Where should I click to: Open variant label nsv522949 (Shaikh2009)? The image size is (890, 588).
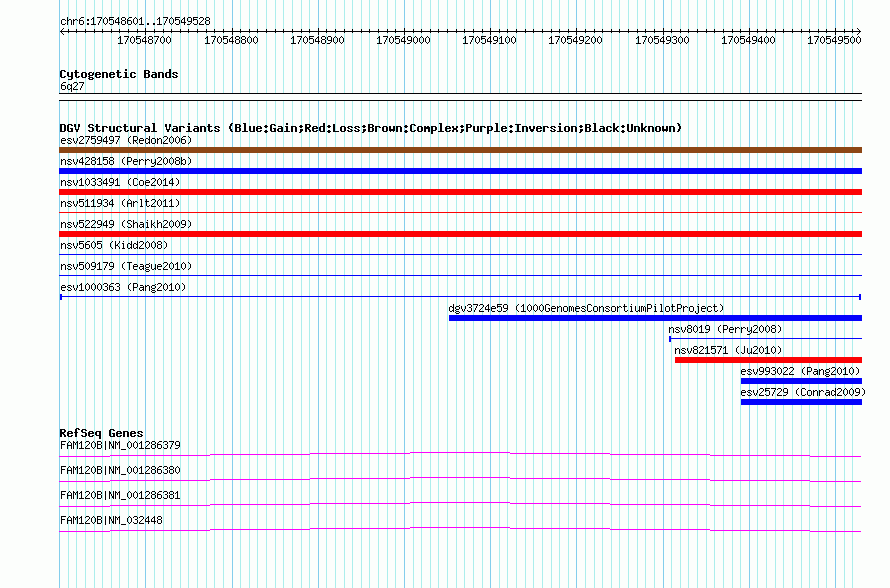point(126,224)
